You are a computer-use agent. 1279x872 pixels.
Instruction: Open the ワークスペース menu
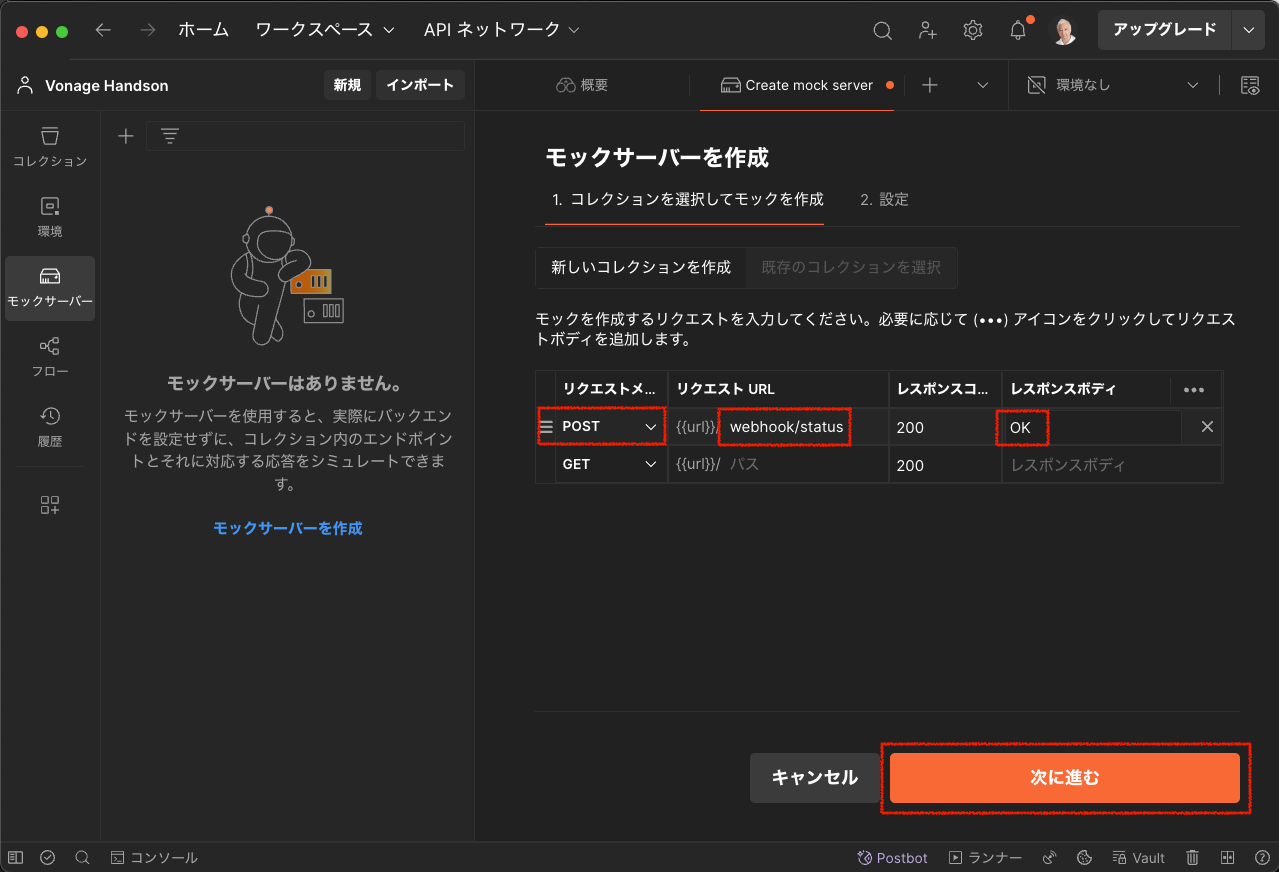click(325, 30)
